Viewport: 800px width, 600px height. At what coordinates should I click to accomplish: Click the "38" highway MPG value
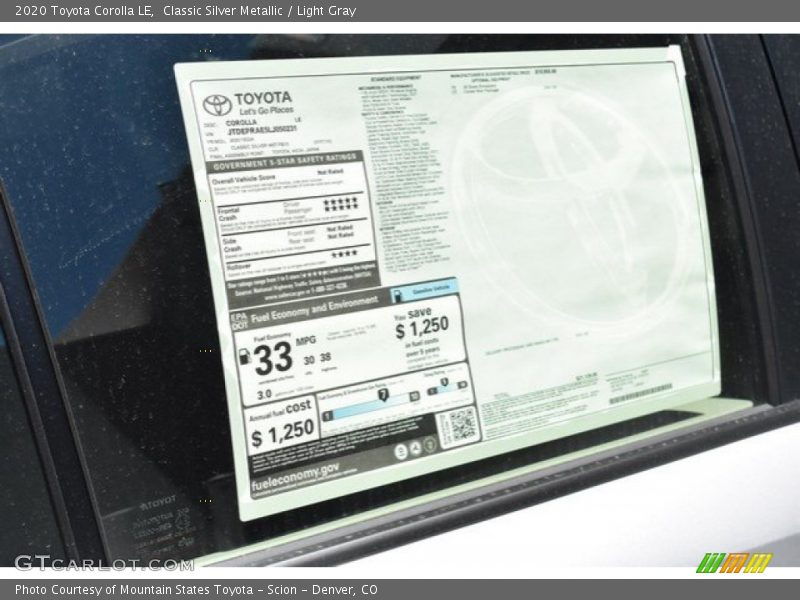326,358
